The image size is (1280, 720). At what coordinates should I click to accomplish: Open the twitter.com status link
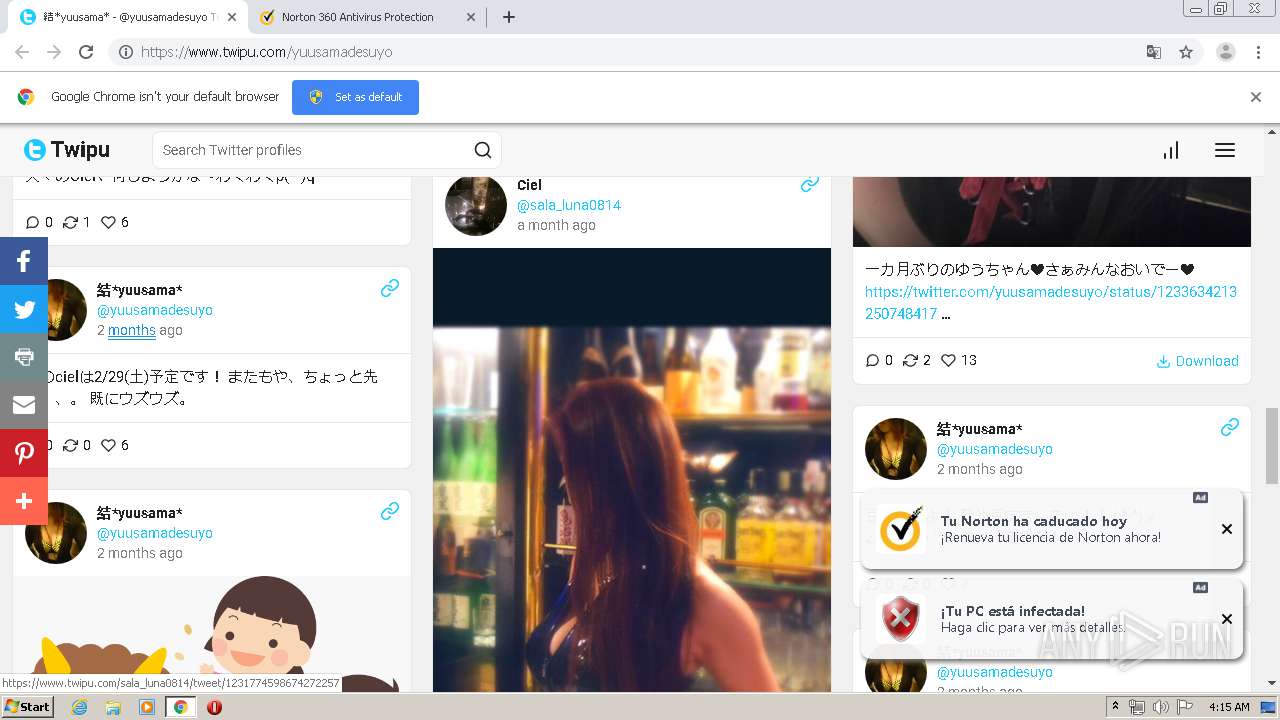[x=1051, y=303]
